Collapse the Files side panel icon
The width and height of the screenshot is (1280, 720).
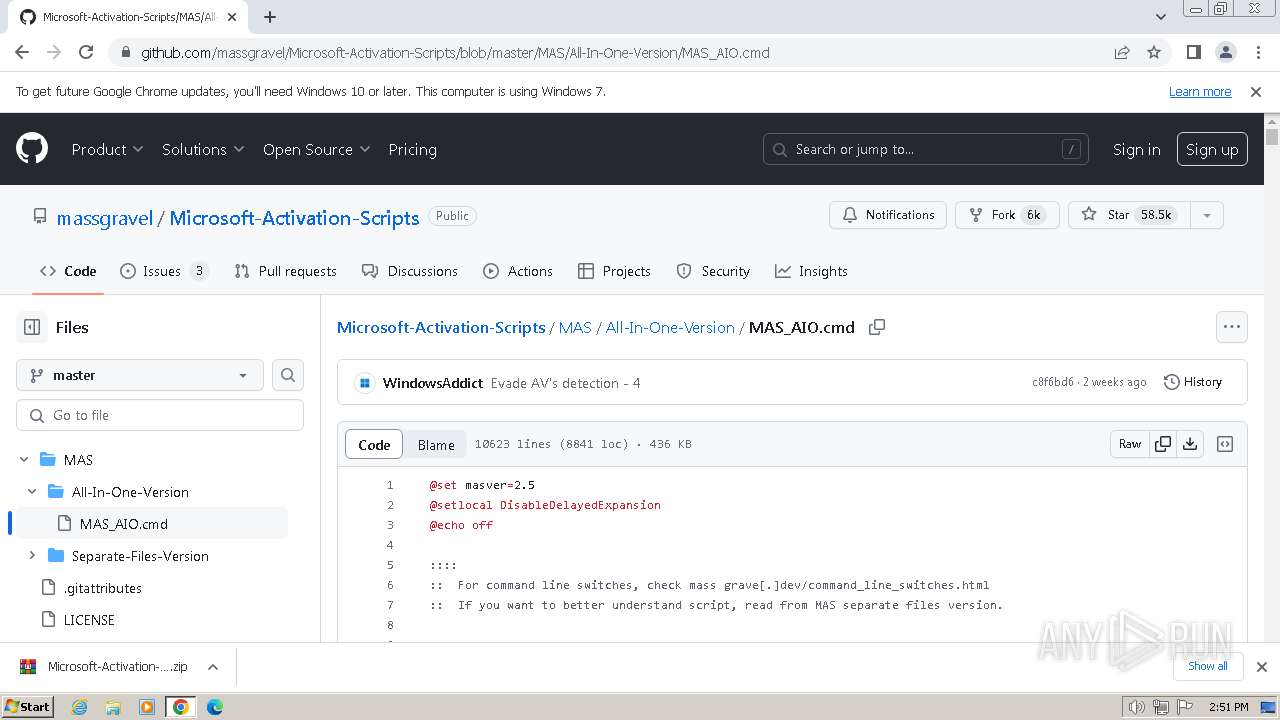click(32, 327)
